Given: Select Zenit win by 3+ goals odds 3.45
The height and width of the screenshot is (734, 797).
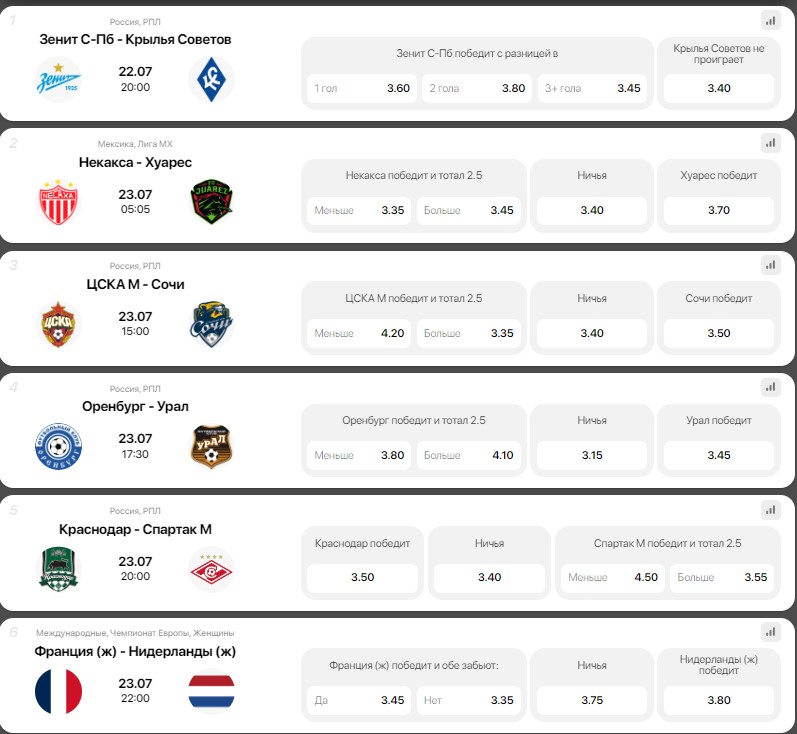Looking at the screenshot, I should pos(591,88).
